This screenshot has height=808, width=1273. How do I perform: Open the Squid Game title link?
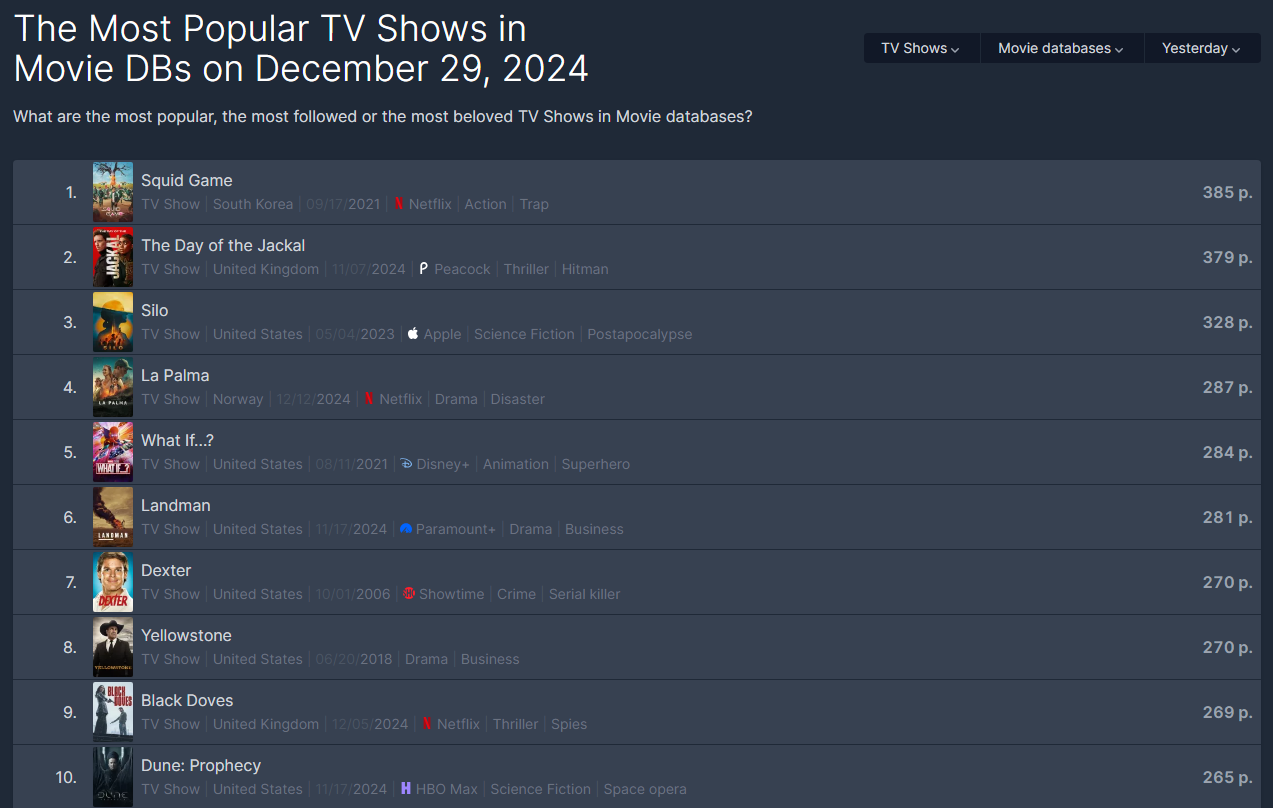point(187,180)
